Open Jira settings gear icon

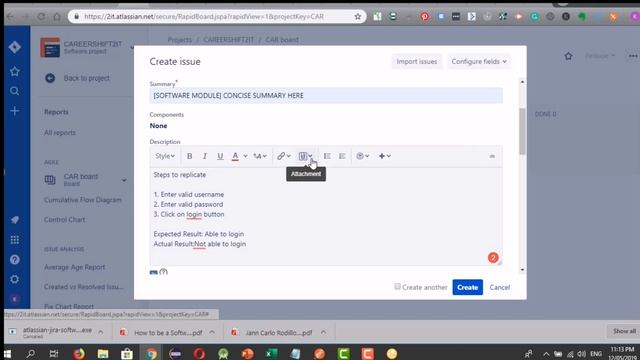pyautogui.click(x=15, y=279)
